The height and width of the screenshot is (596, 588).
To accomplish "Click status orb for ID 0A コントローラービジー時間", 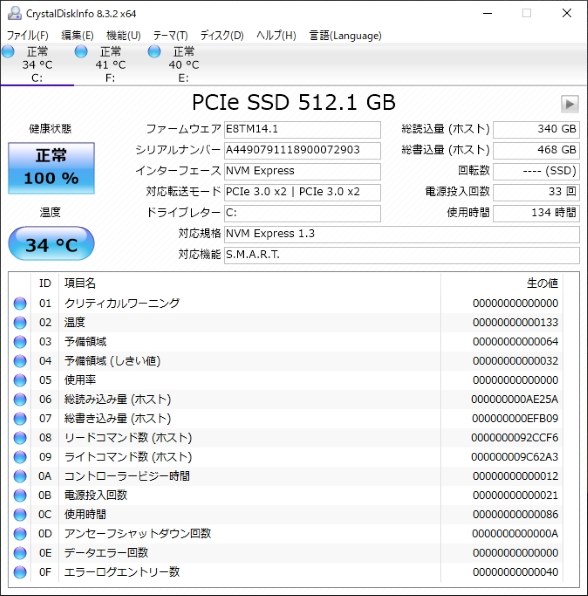I will click(20, 476).
